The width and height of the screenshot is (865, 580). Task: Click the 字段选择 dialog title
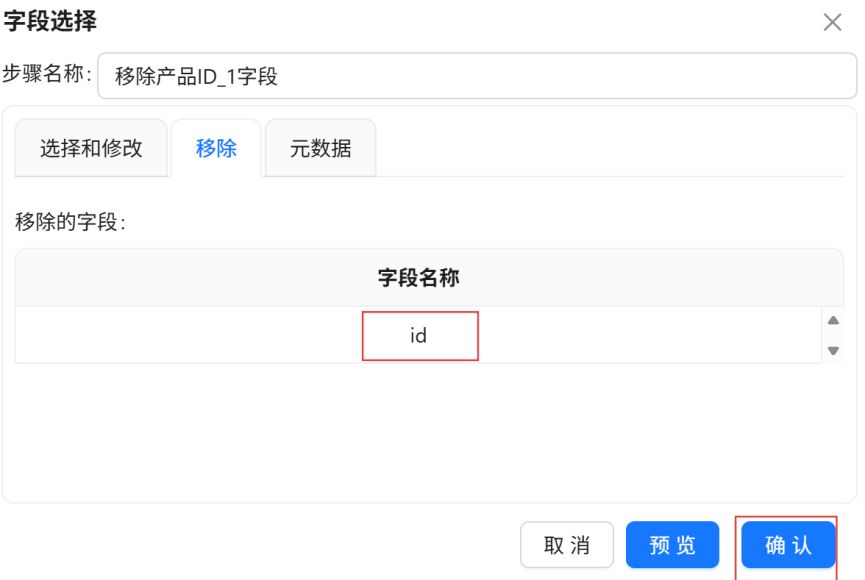[50, 21]
